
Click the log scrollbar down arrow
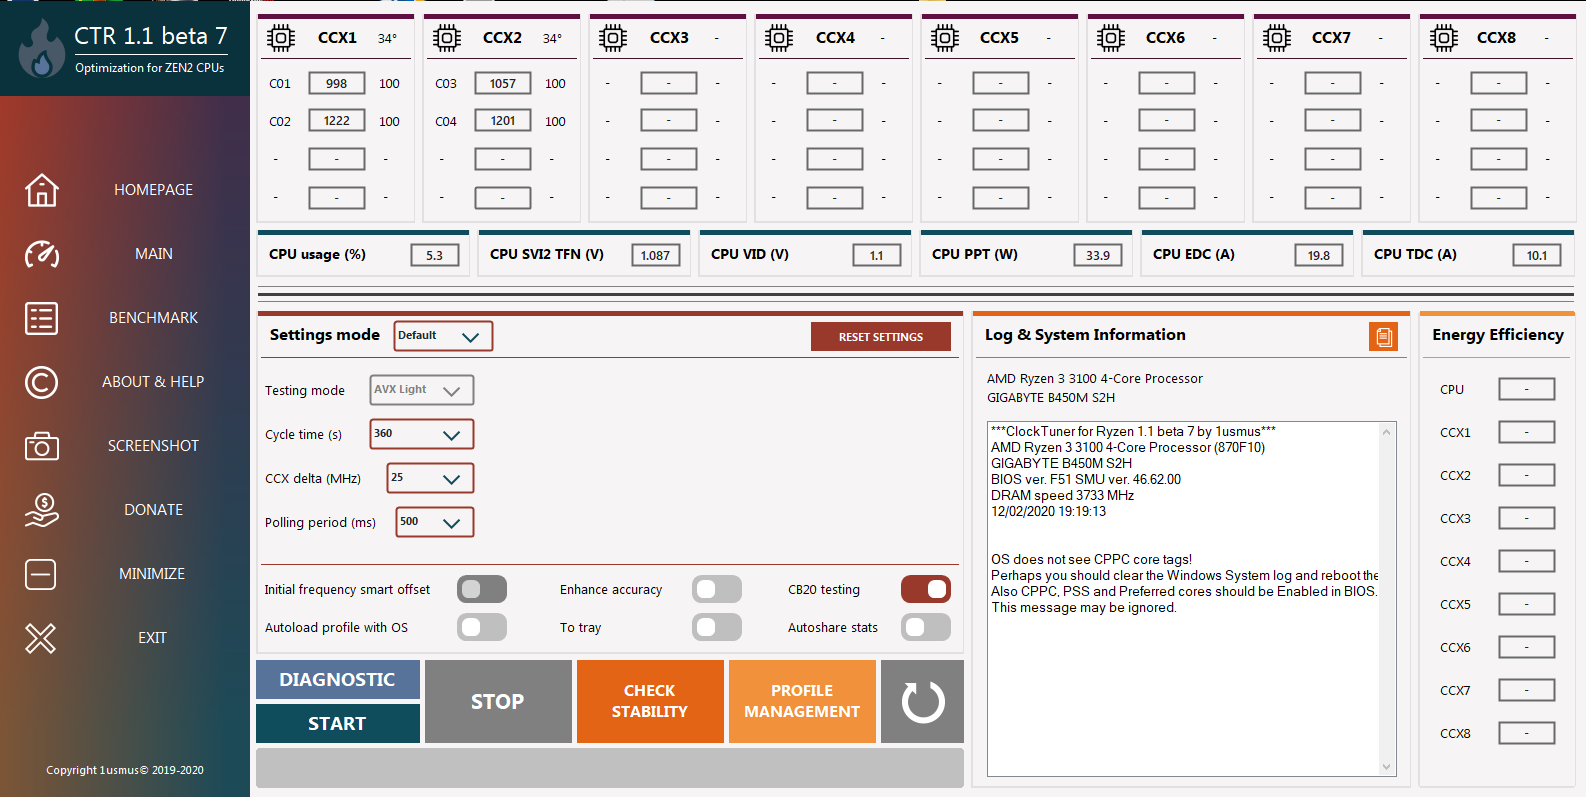pyautogui.click(x=1386, y=767)
